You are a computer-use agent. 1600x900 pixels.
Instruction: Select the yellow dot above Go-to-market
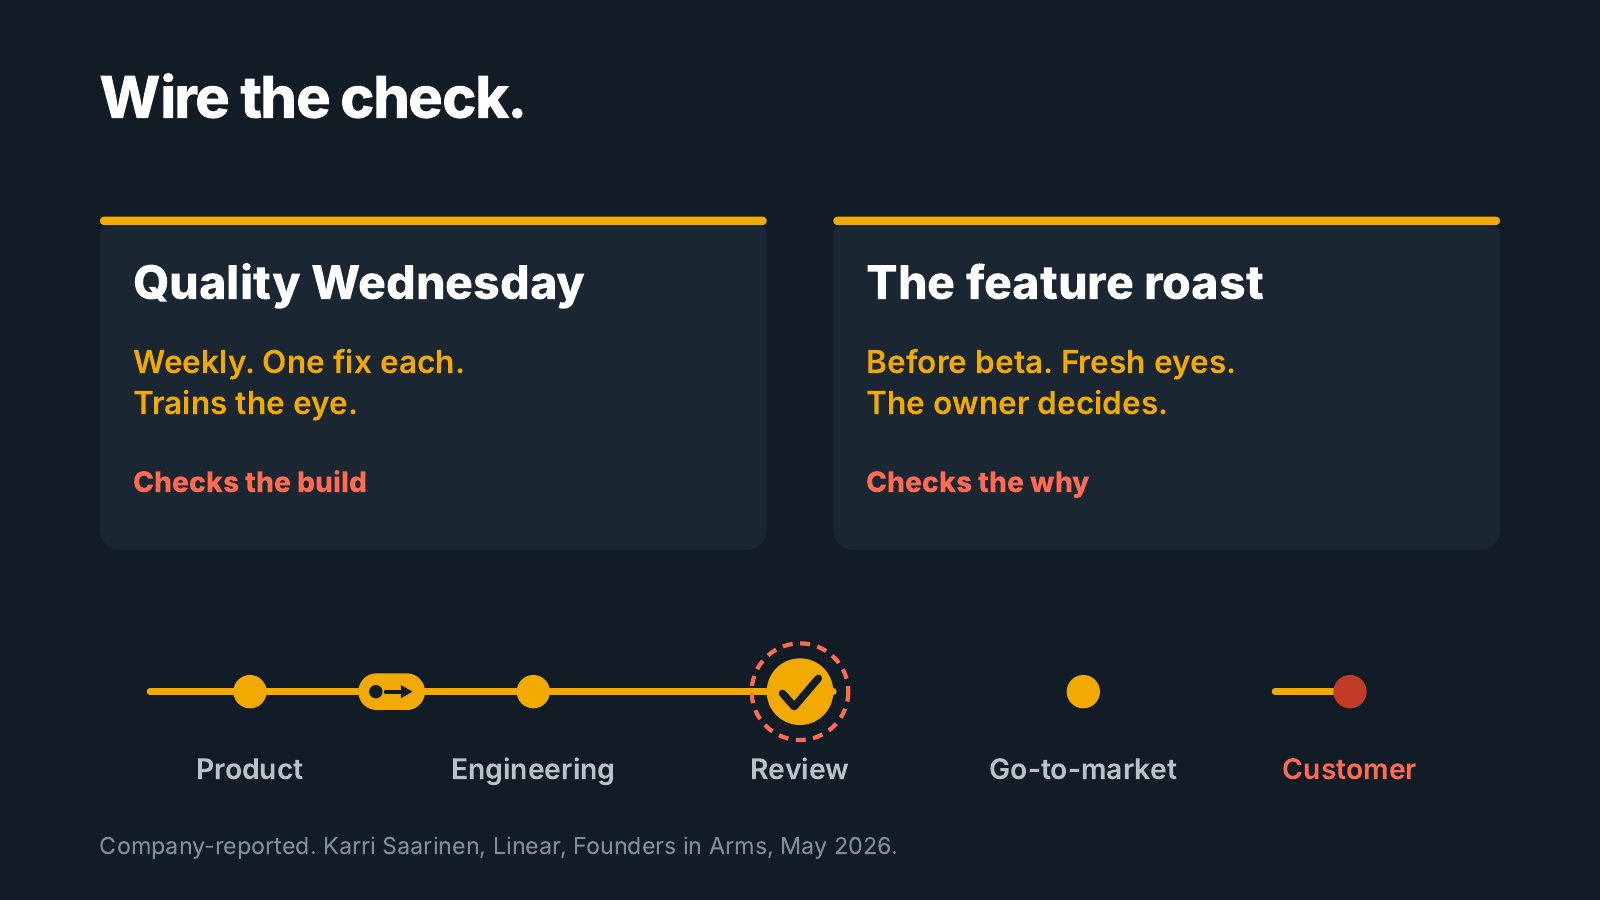tap(1083, 691)
